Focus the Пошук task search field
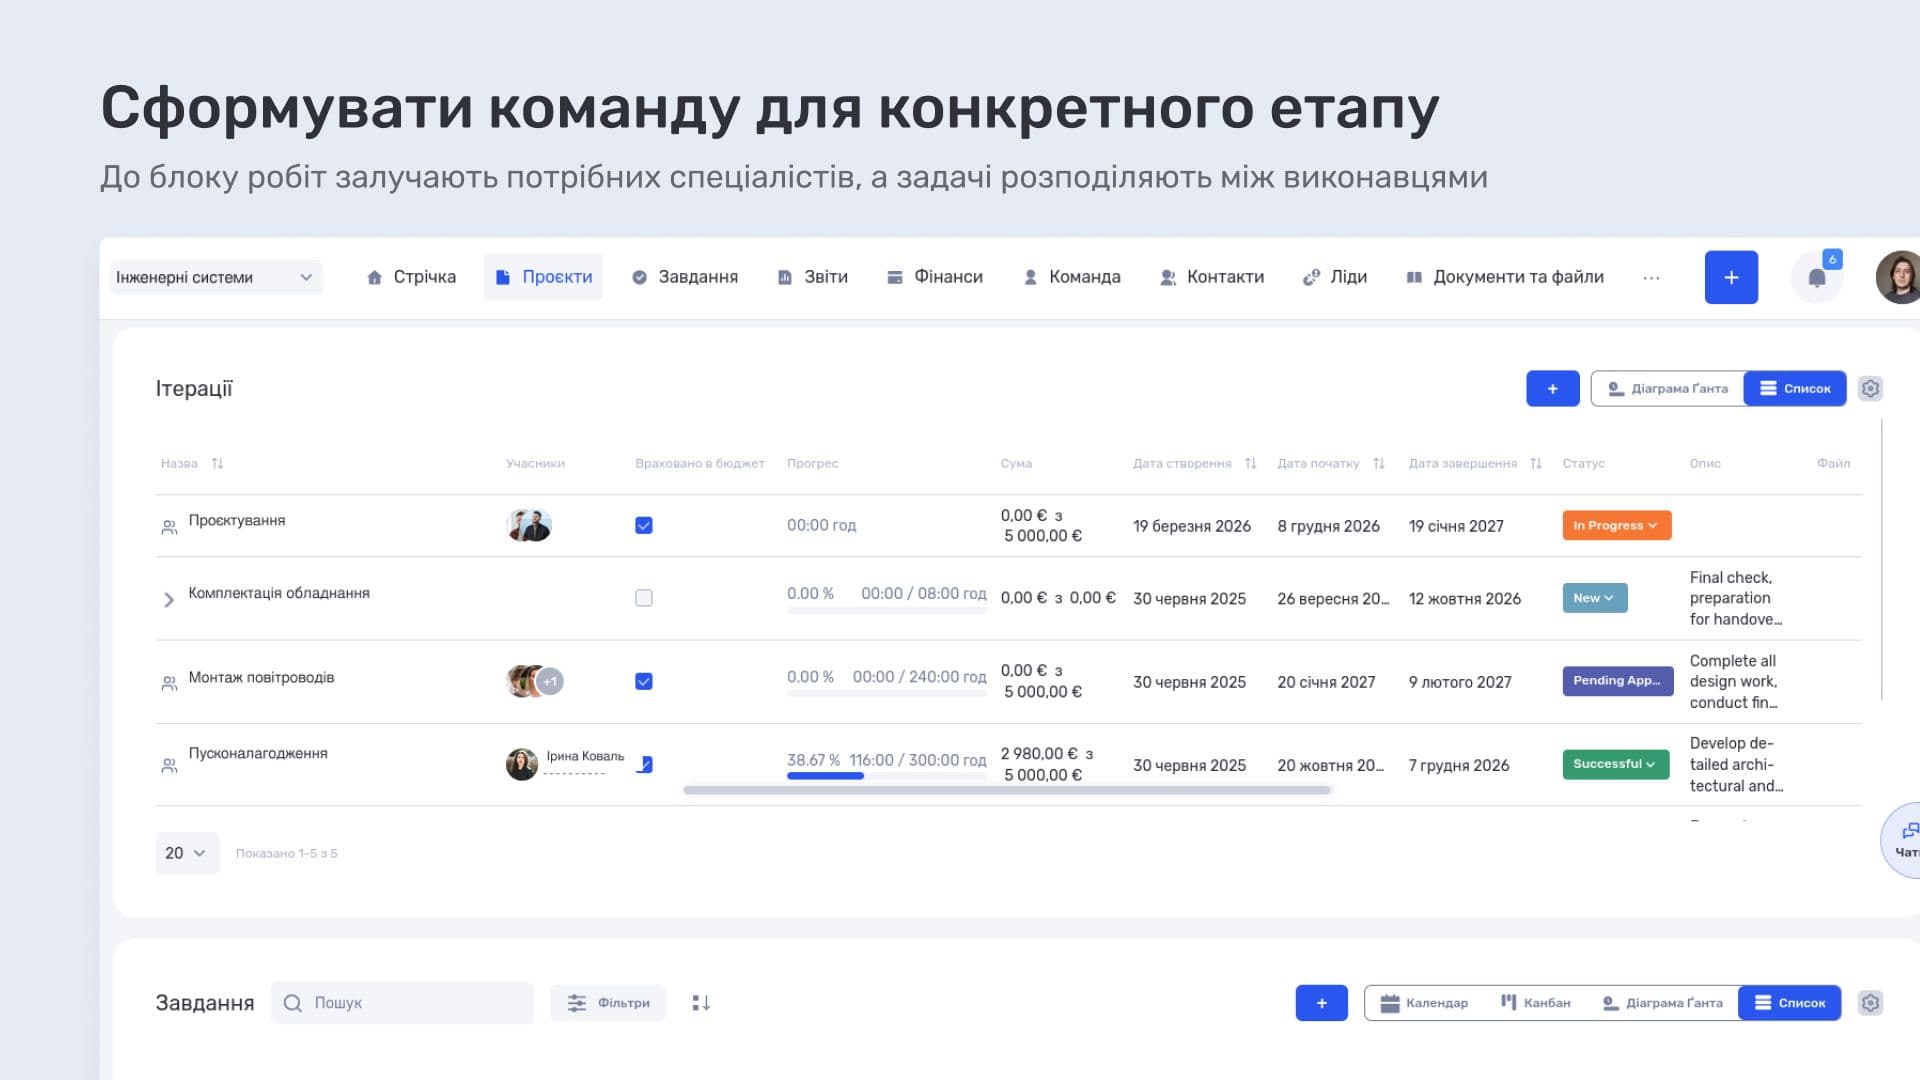Viewport: 1920px width, 1080px height. pyautogui.click(x=402, y=1003)
